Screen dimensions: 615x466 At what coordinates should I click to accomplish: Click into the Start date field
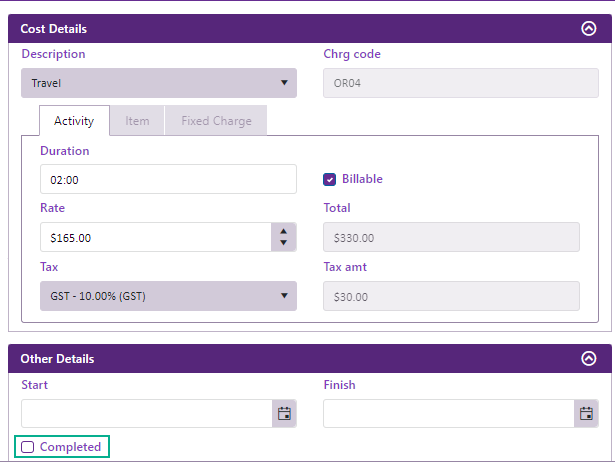coord(146,413)
